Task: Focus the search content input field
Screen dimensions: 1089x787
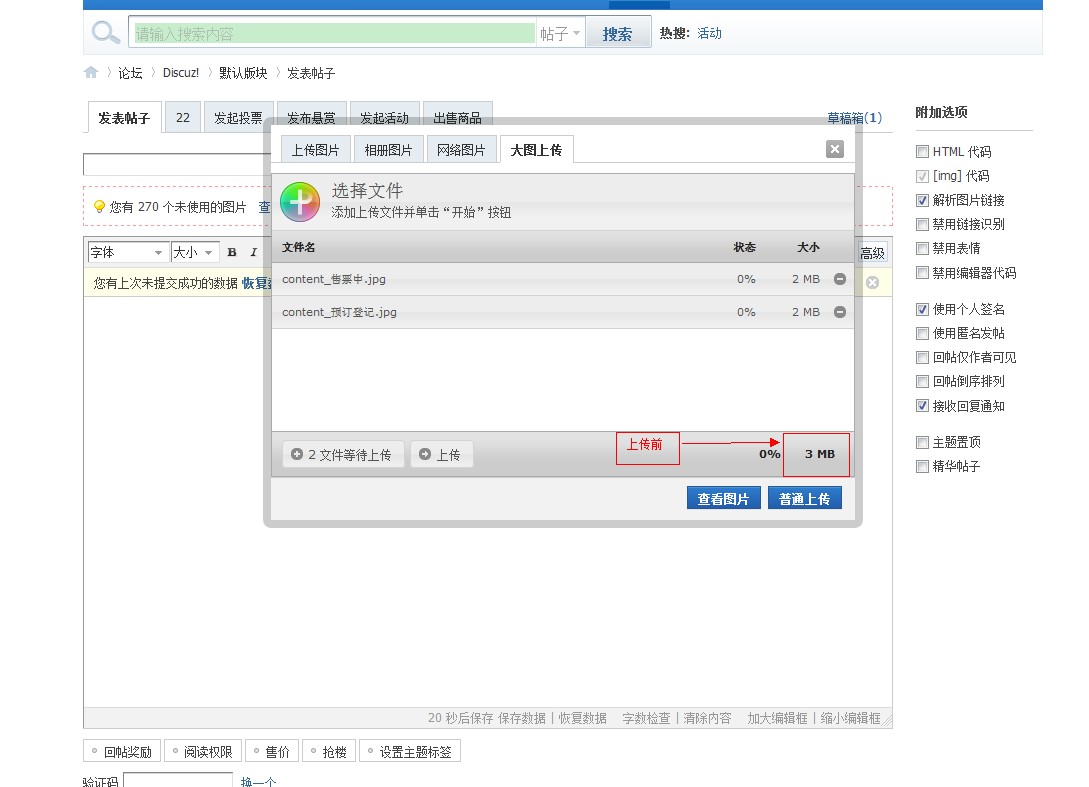Action: click(335, 33)
